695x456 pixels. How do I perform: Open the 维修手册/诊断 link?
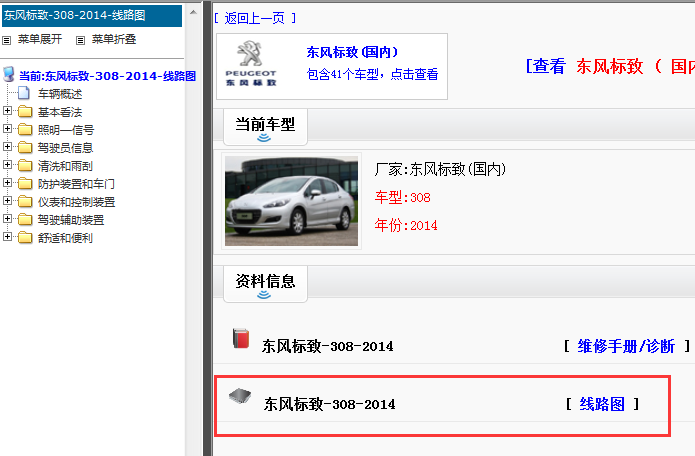pyautogui.click(x=626, y=346)
